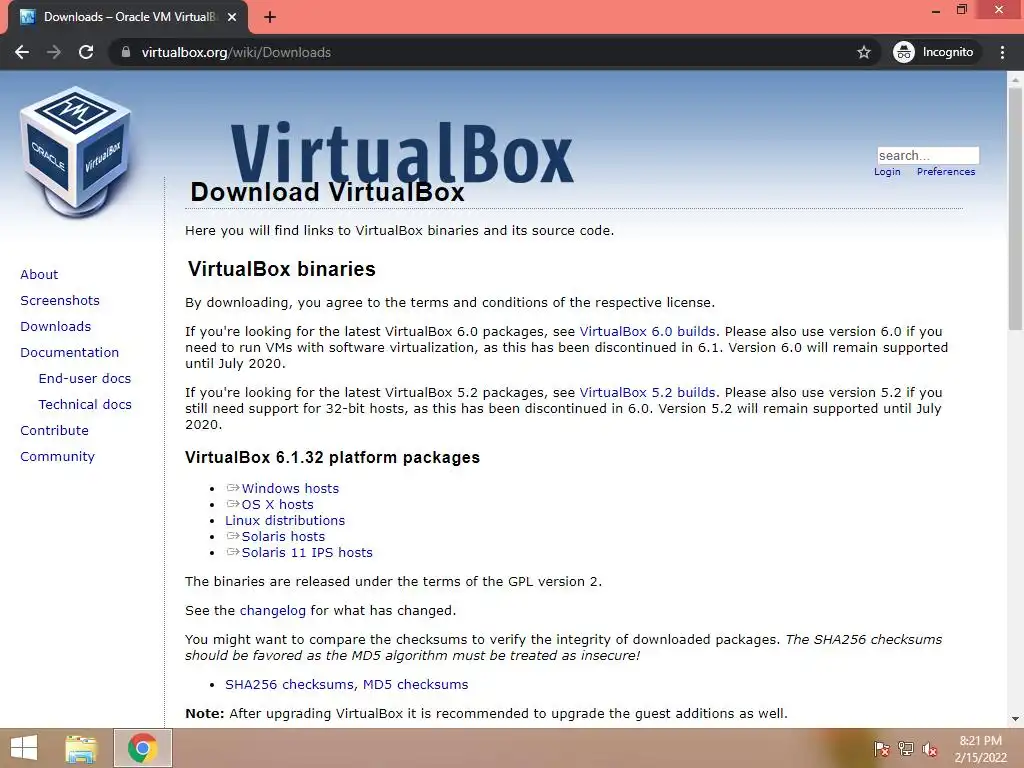Open the Incognito profile indicator
1024x768 pixels.
pos(934,52)
